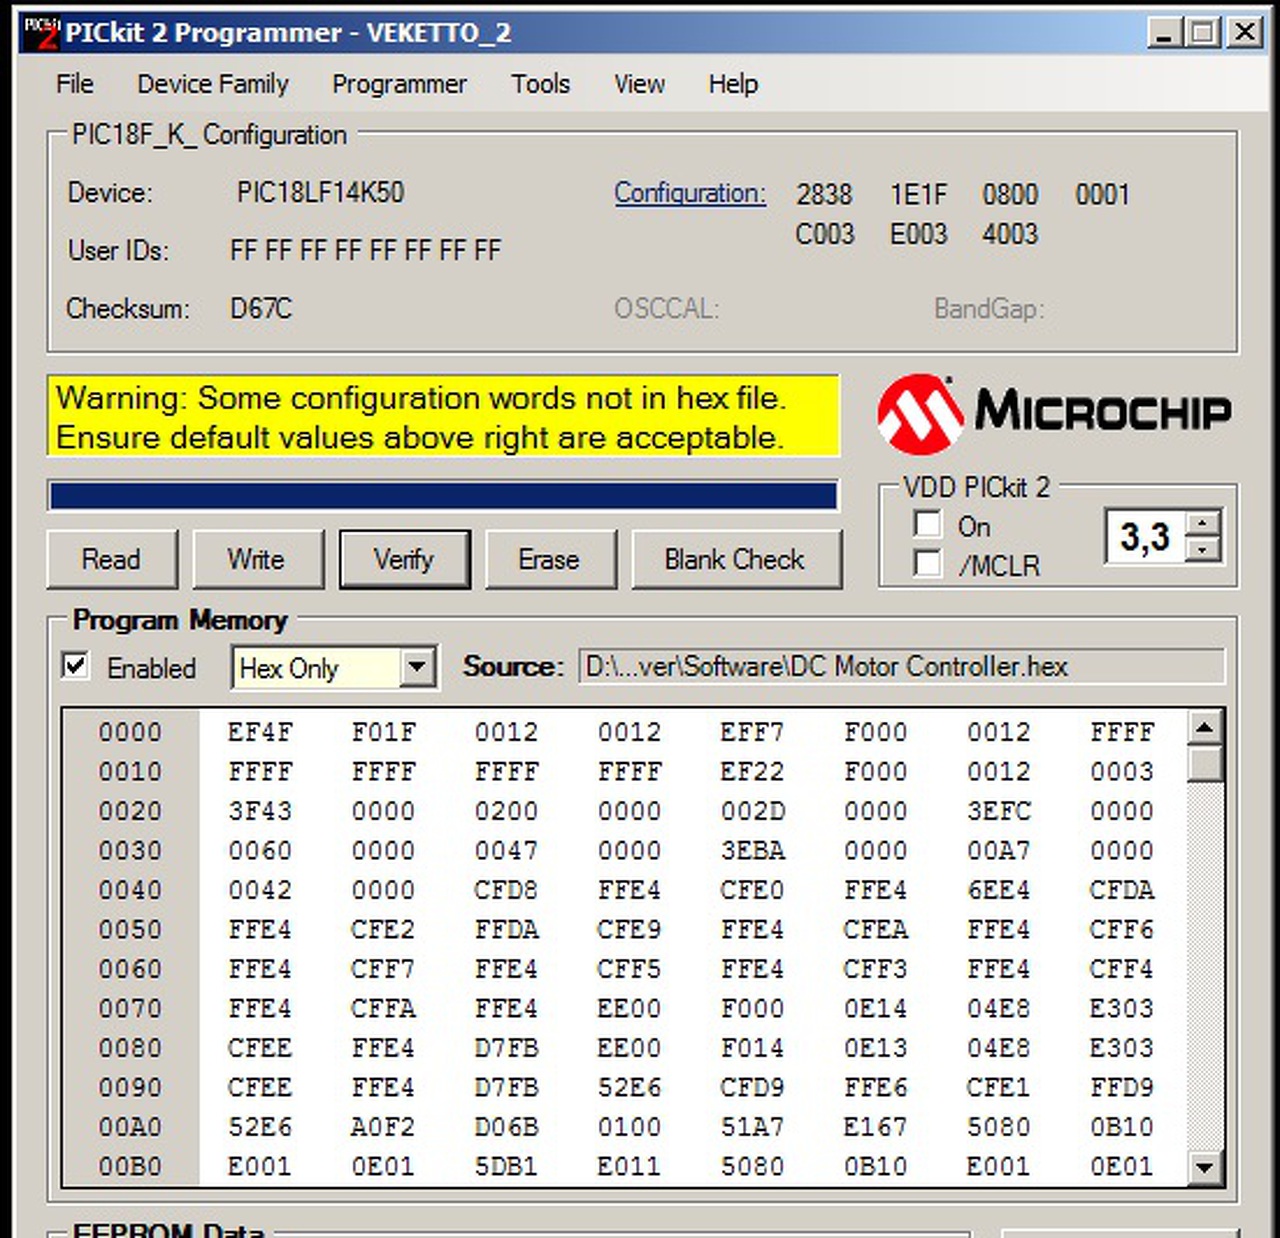Click the device name PIC18LF14K50
Image resolution: width=1280 pixels, height=1238 pixels.
(320, 192)
